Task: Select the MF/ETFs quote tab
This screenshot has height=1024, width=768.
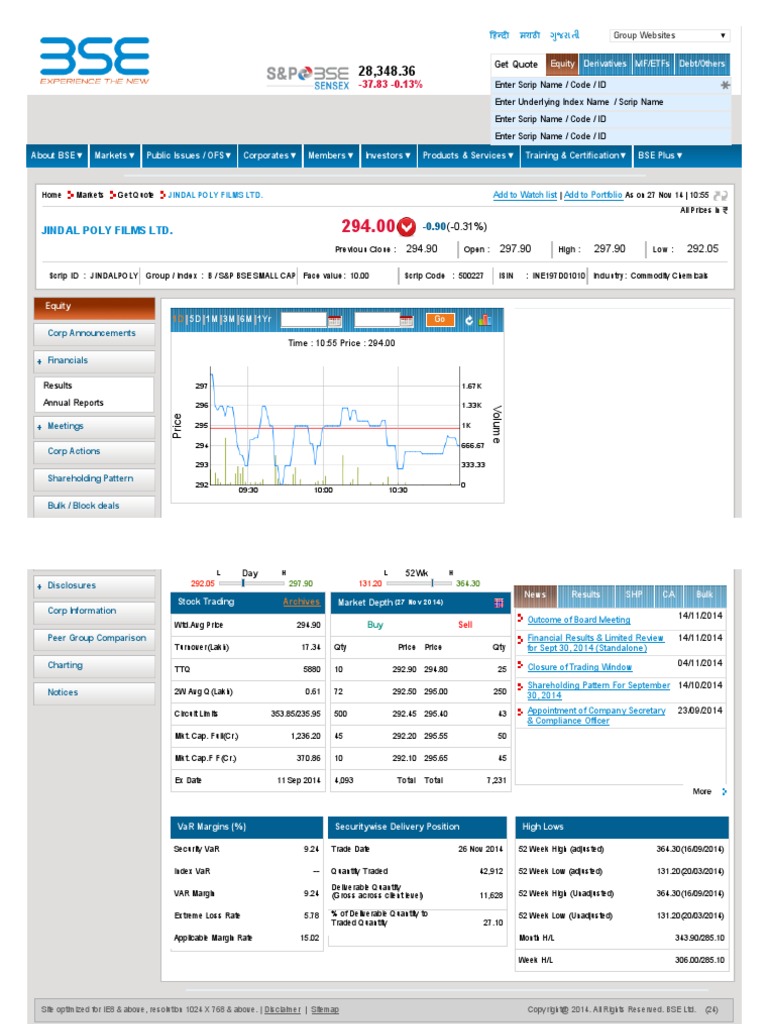Action: point(652,64)
